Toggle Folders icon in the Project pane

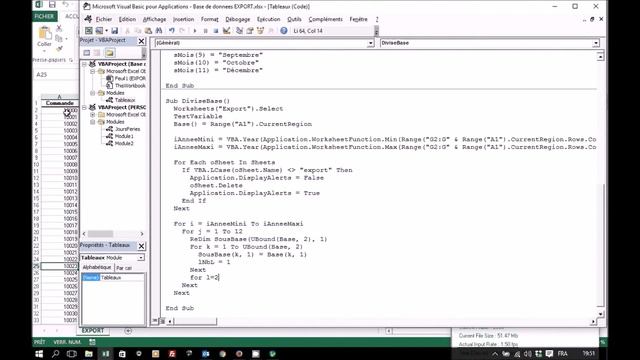pos(109,53)
